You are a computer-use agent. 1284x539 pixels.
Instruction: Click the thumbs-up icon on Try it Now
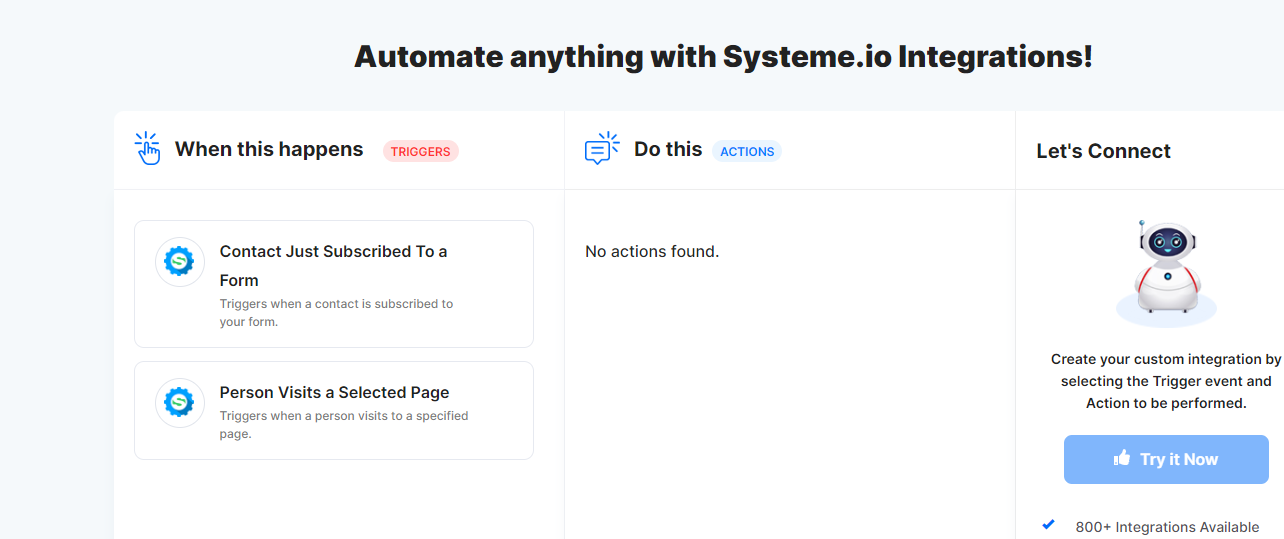tap(1122, 459)
